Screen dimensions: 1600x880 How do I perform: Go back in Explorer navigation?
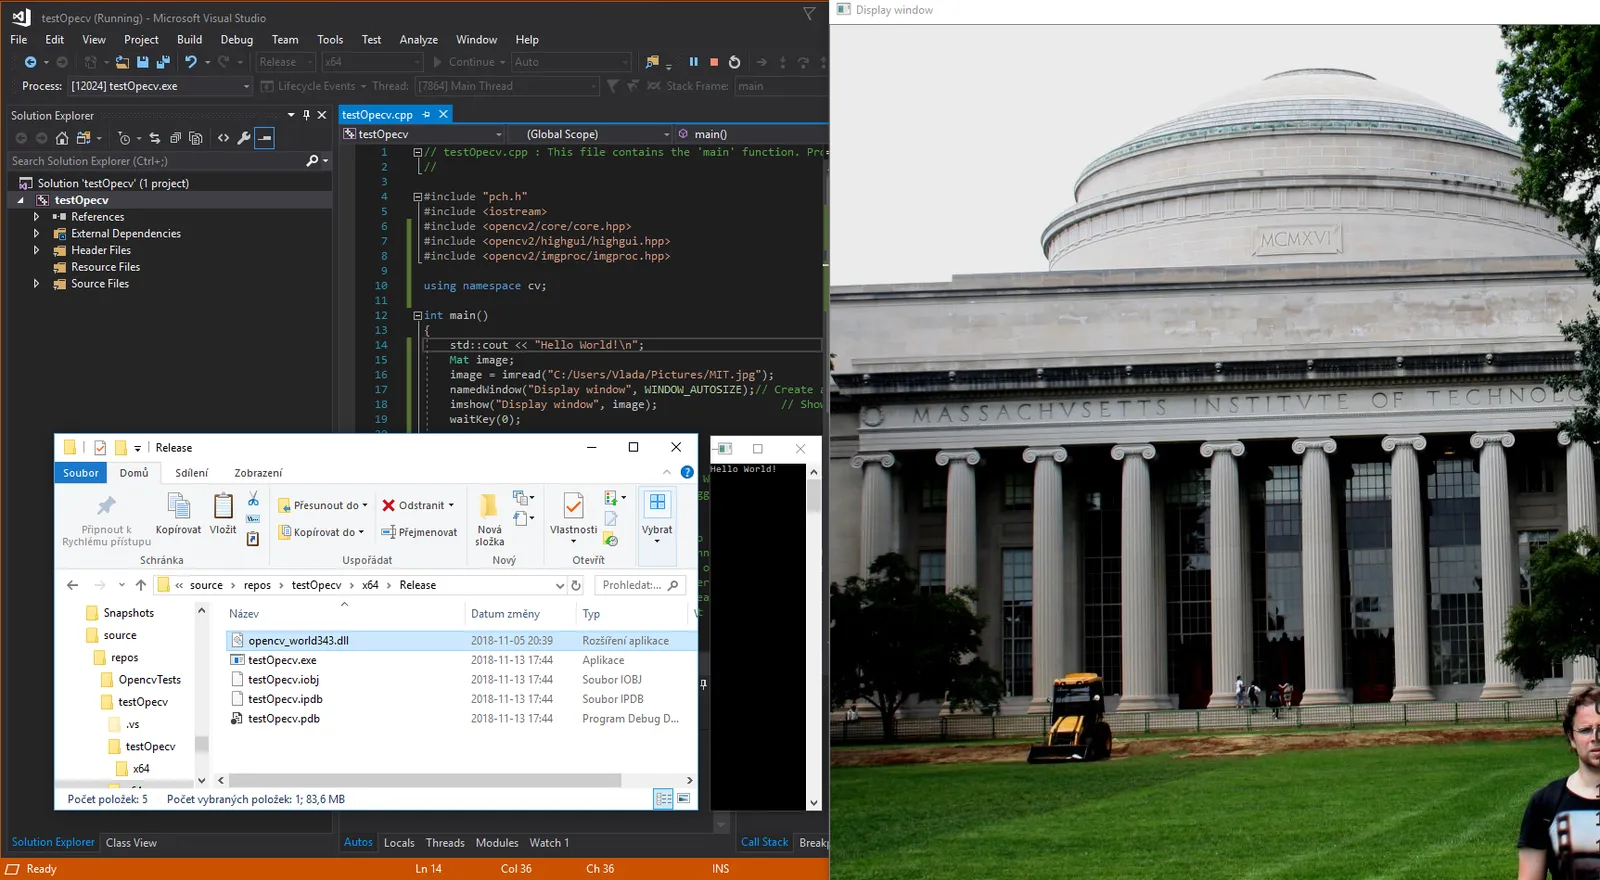tap(72, 585)
